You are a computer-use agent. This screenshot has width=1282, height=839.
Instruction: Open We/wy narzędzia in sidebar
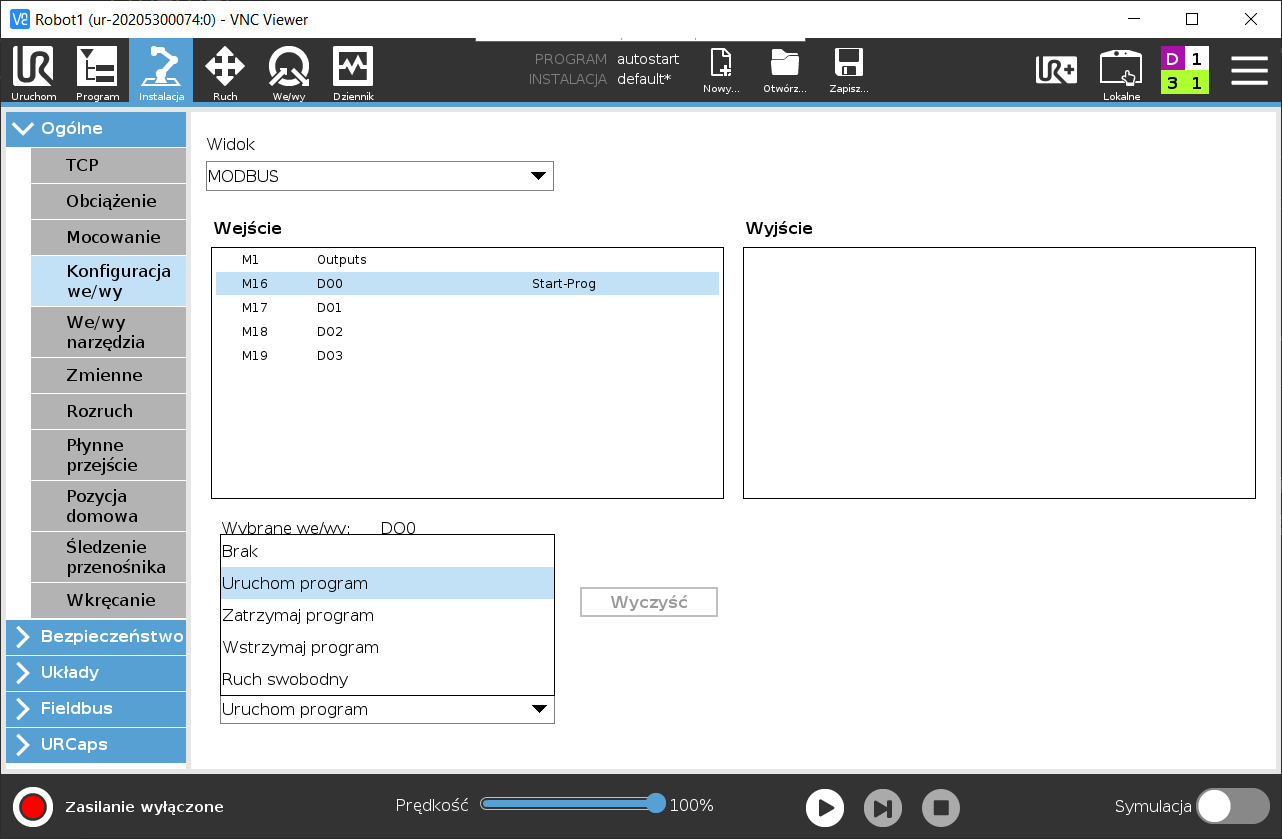click(108, 332)
